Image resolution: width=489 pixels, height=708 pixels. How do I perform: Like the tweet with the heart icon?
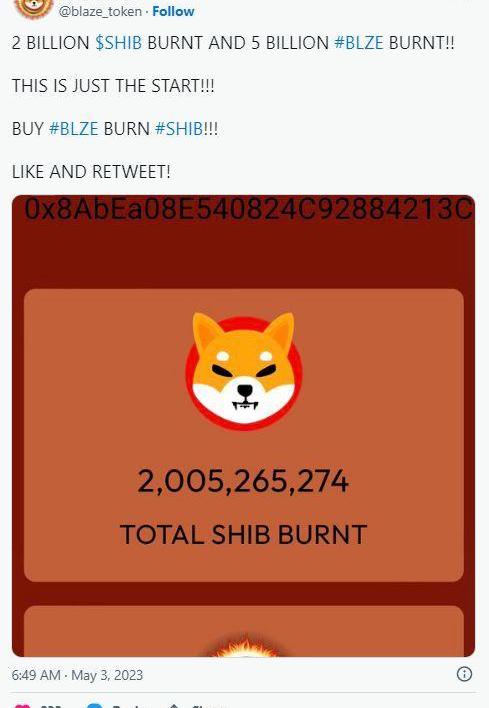[22, 705]
